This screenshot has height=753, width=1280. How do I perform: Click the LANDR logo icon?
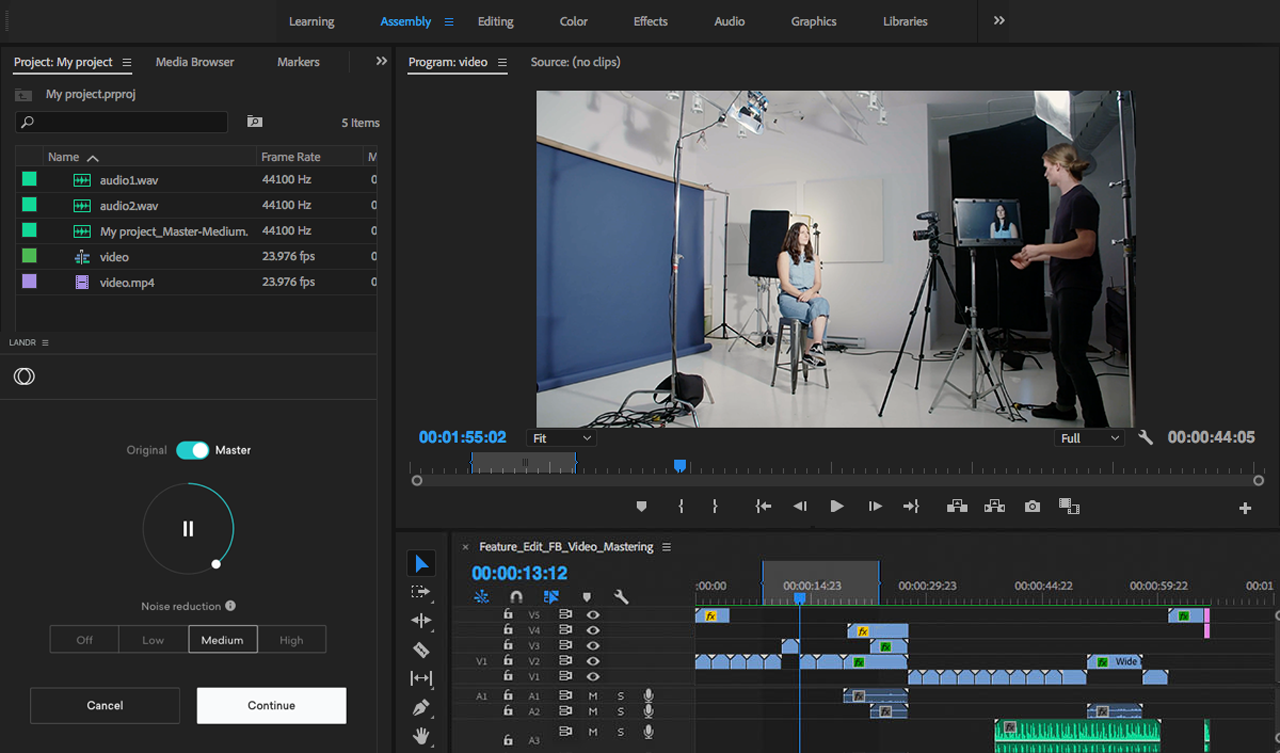tap(24, 376)
